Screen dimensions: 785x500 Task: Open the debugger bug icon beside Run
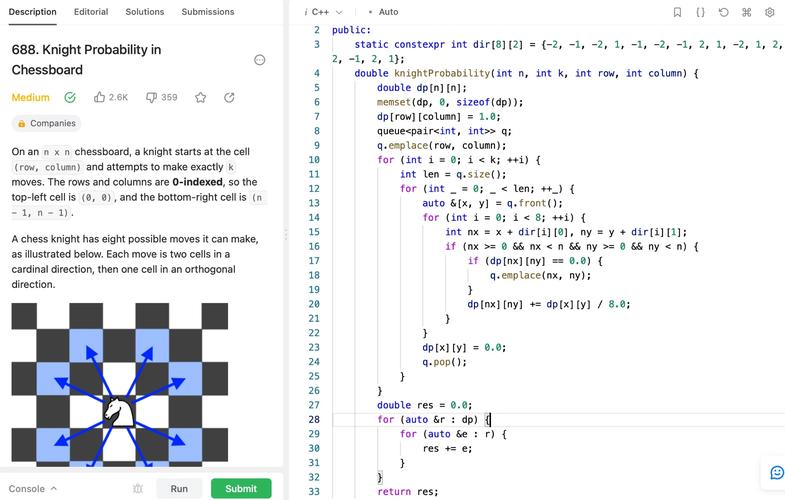(x=138, y=489)
